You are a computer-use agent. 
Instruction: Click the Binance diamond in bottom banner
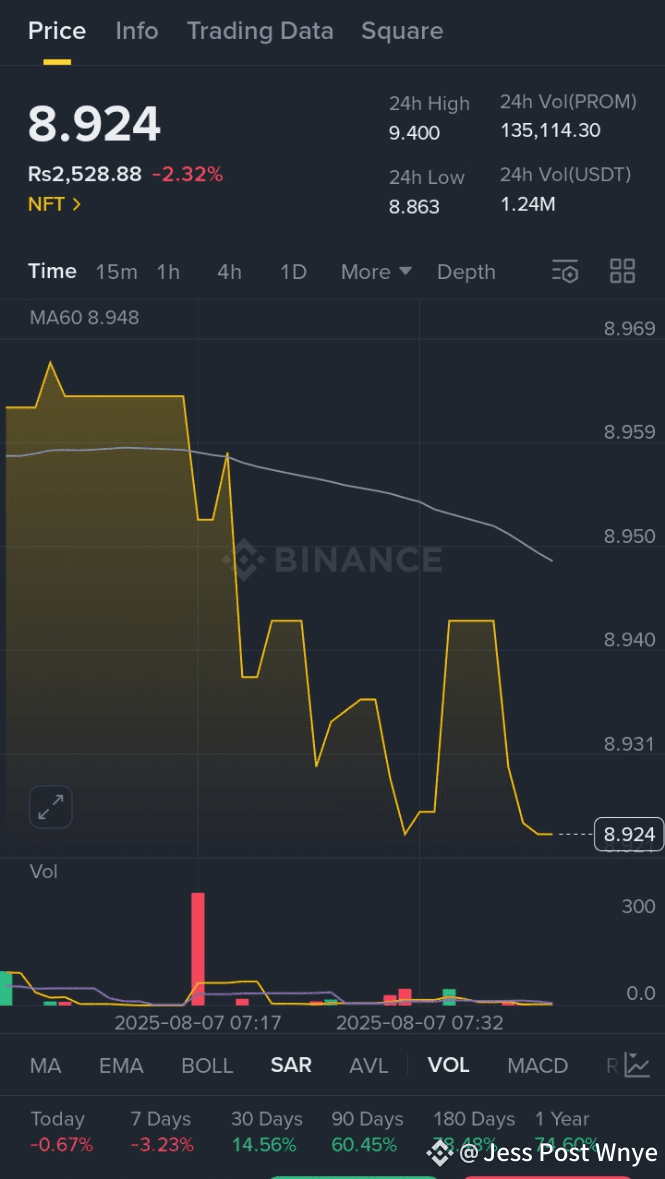[x=438, y=1152]
